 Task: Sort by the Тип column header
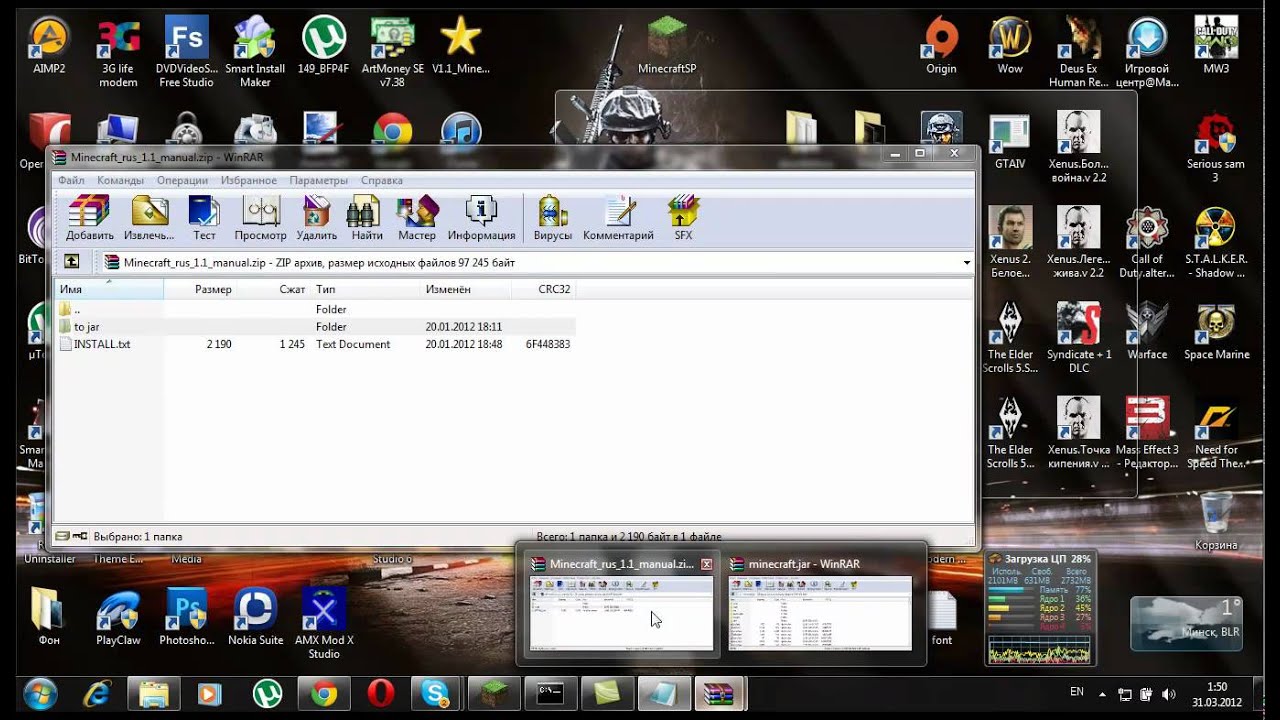coord(365,289)
